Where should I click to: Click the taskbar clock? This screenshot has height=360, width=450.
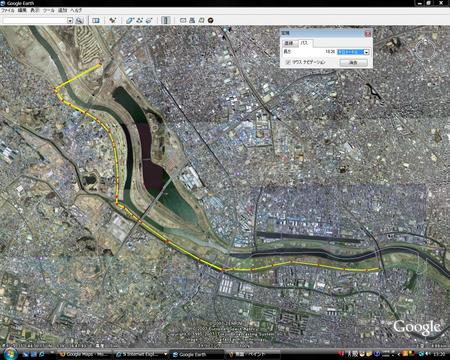pyautogui.click(x=440, y=354)
